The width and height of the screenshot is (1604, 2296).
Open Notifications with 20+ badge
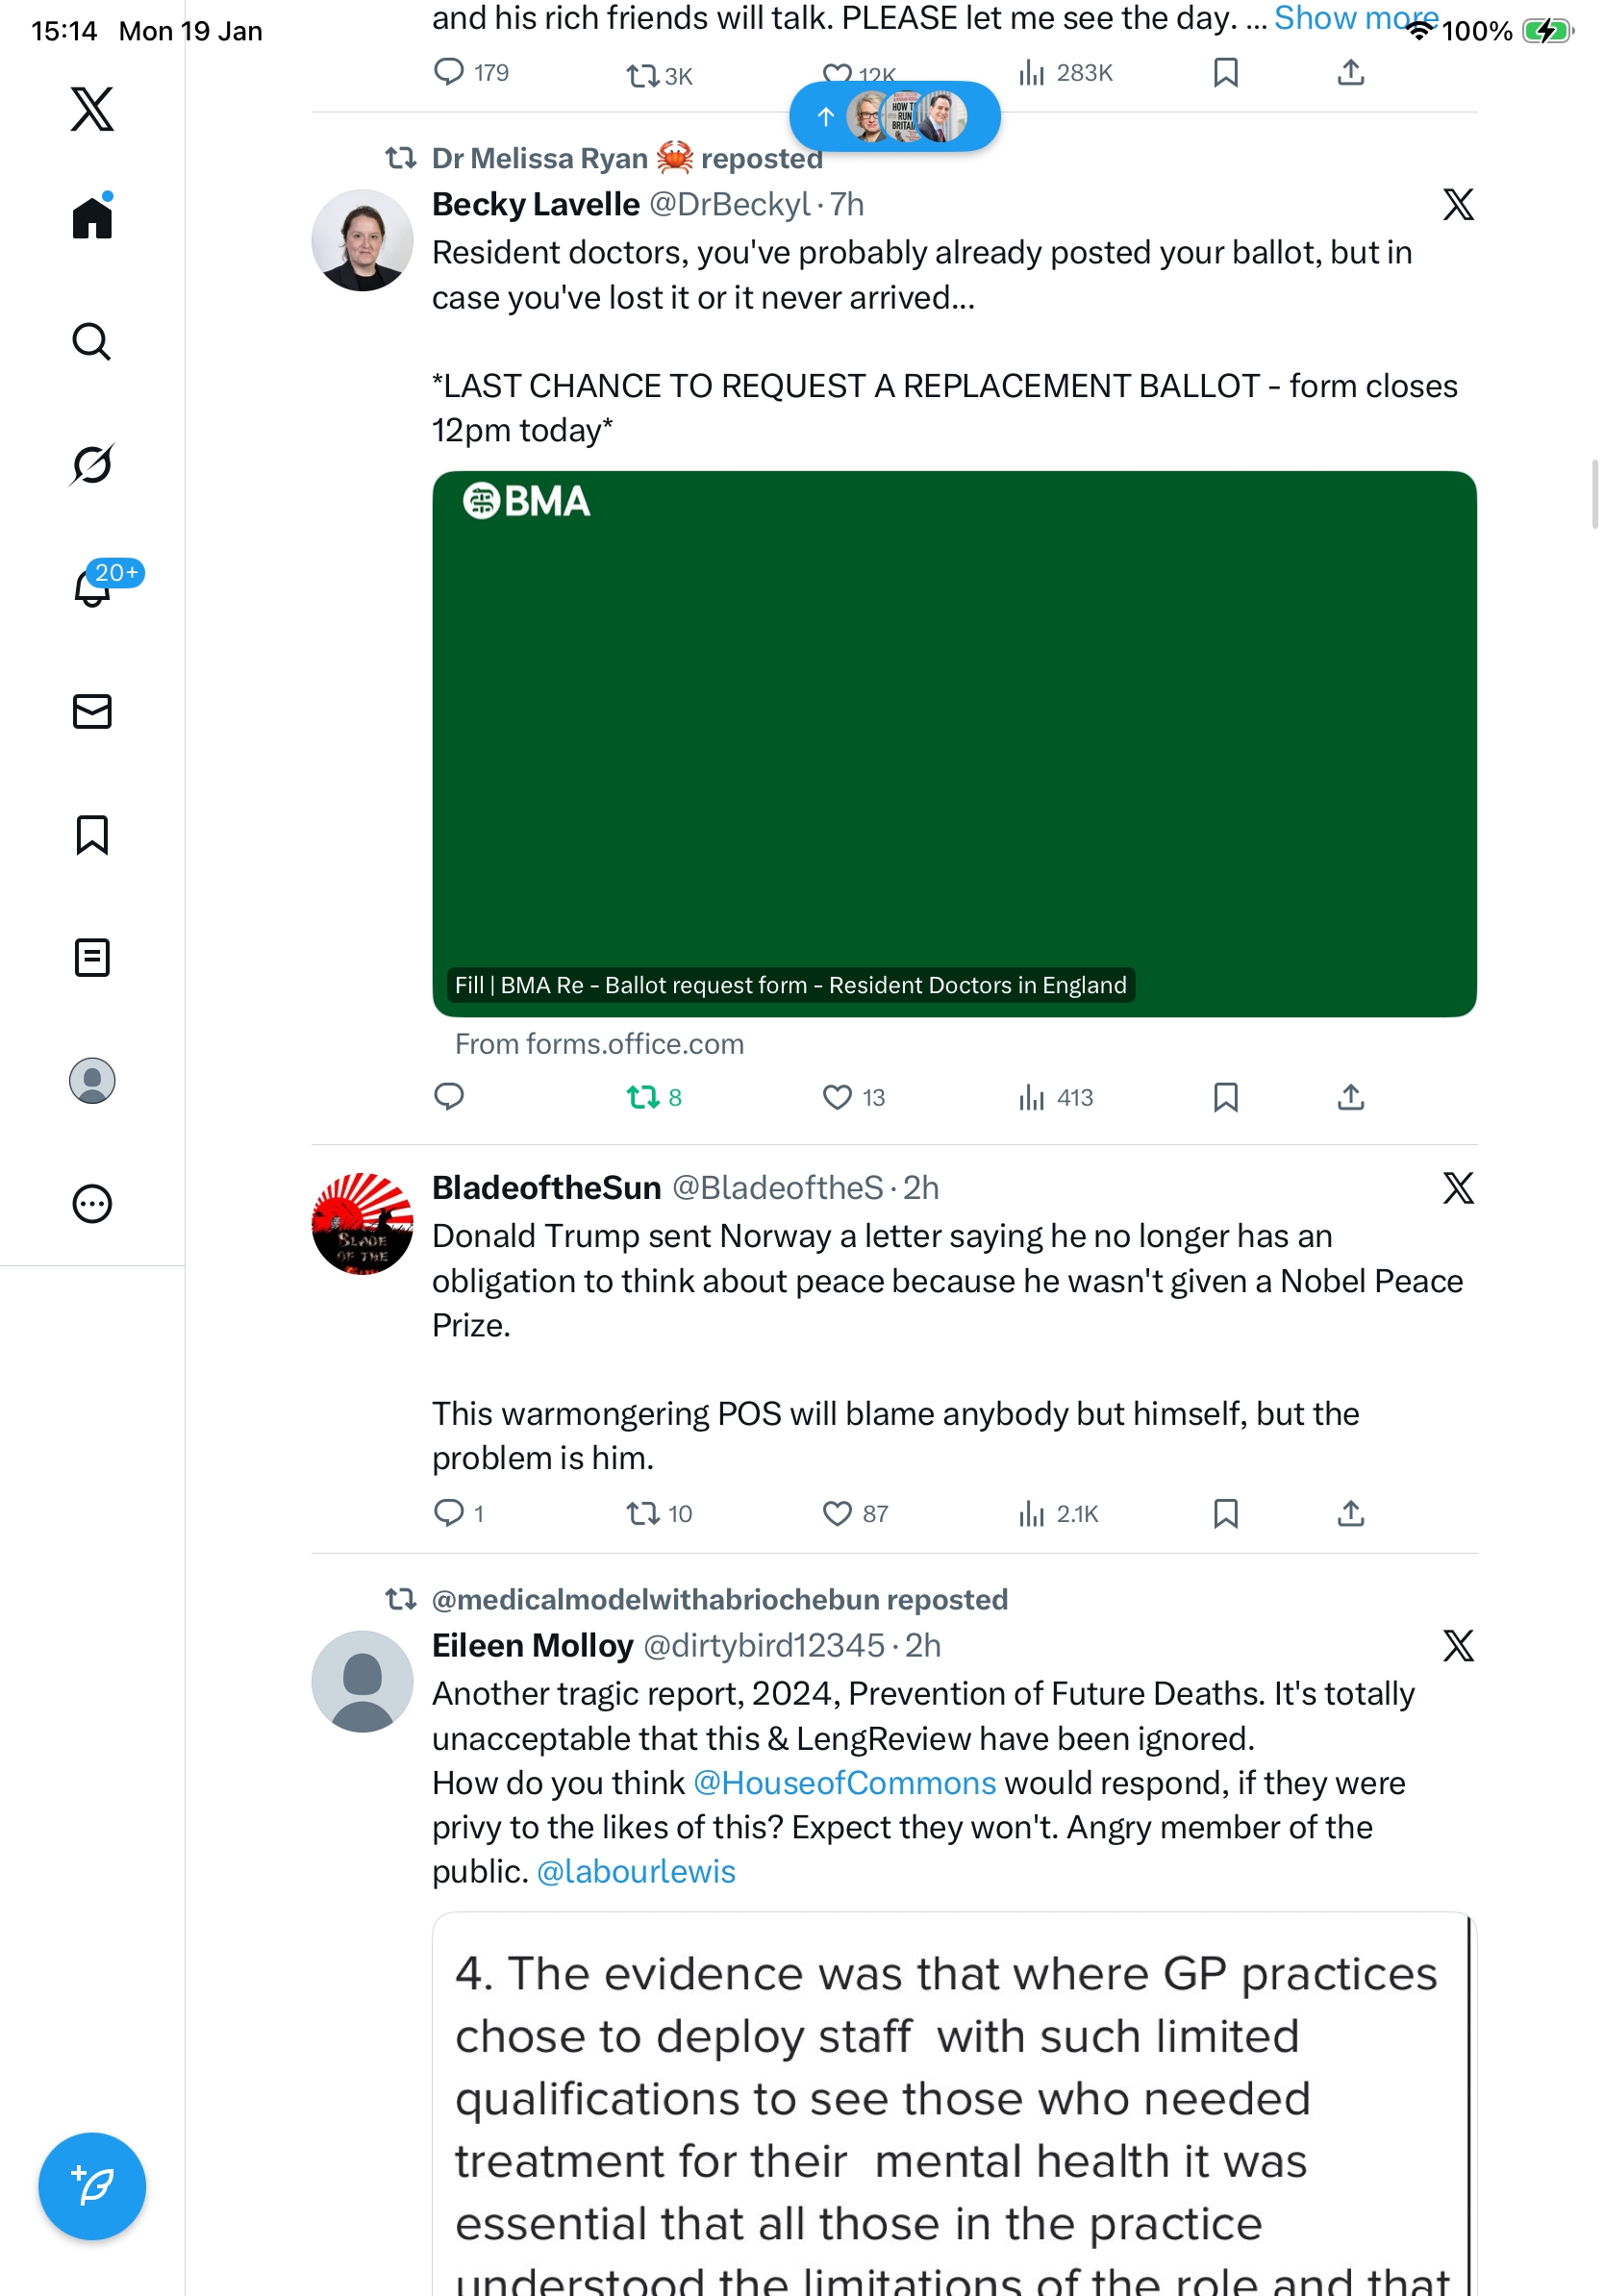pos(93,588)
